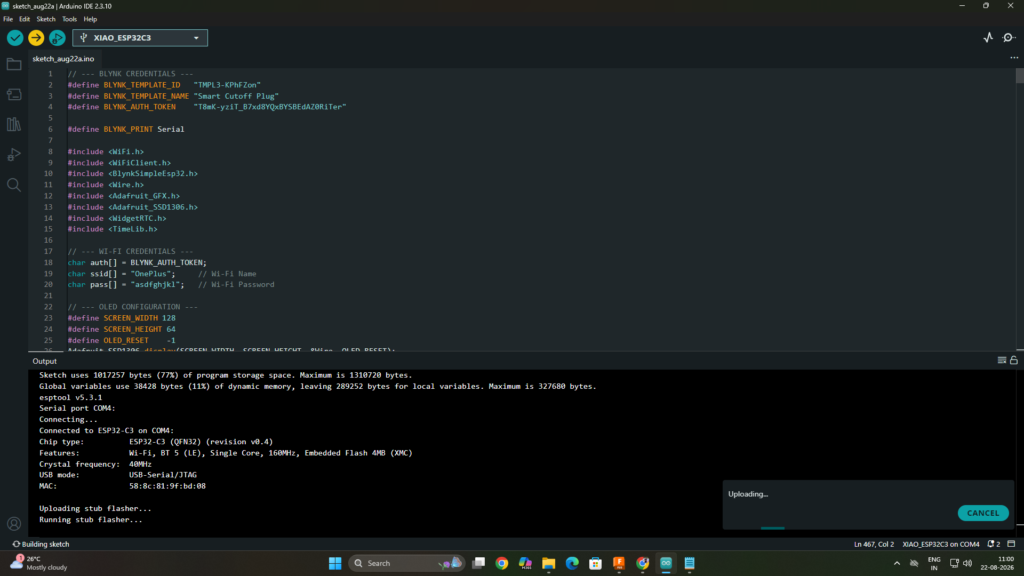The height and width of the screenshot is (576, 1024).
Task: Switch to Arduino IDE taskbar icon
Action: pyautogui.click(x=666, y=563)
